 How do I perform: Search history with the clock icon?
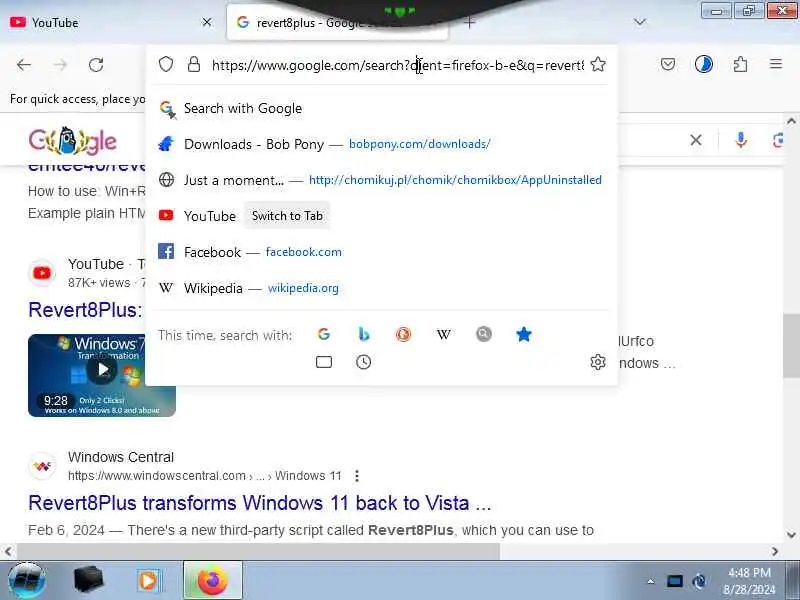[x=363, y=362]
